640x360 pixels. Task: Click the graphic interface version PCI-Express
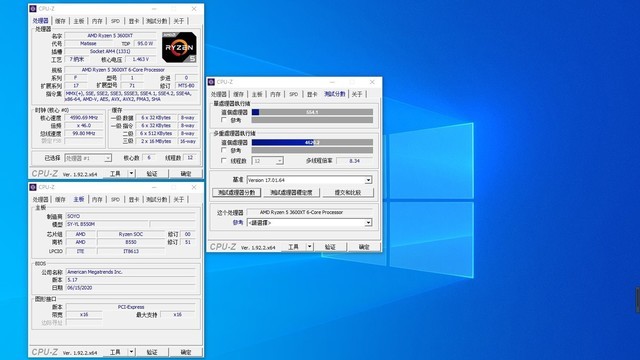coord(131,307)
